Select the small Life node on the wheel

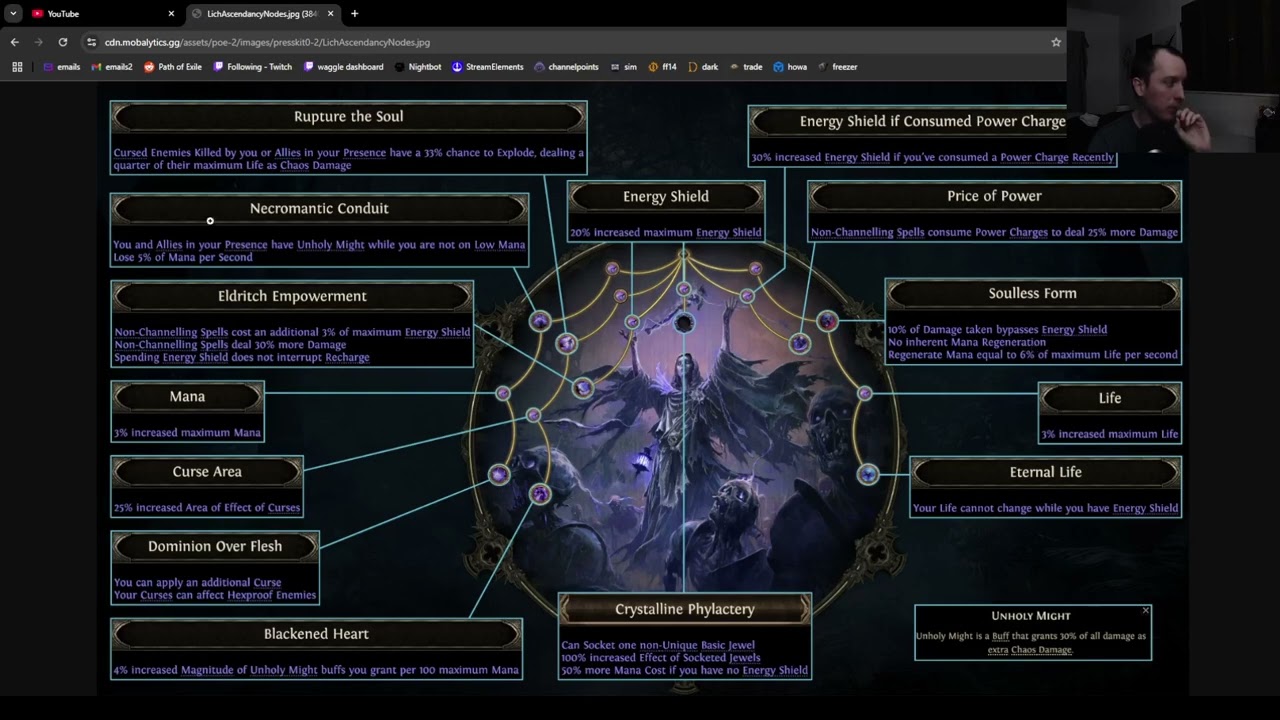[x=864, y=394]
